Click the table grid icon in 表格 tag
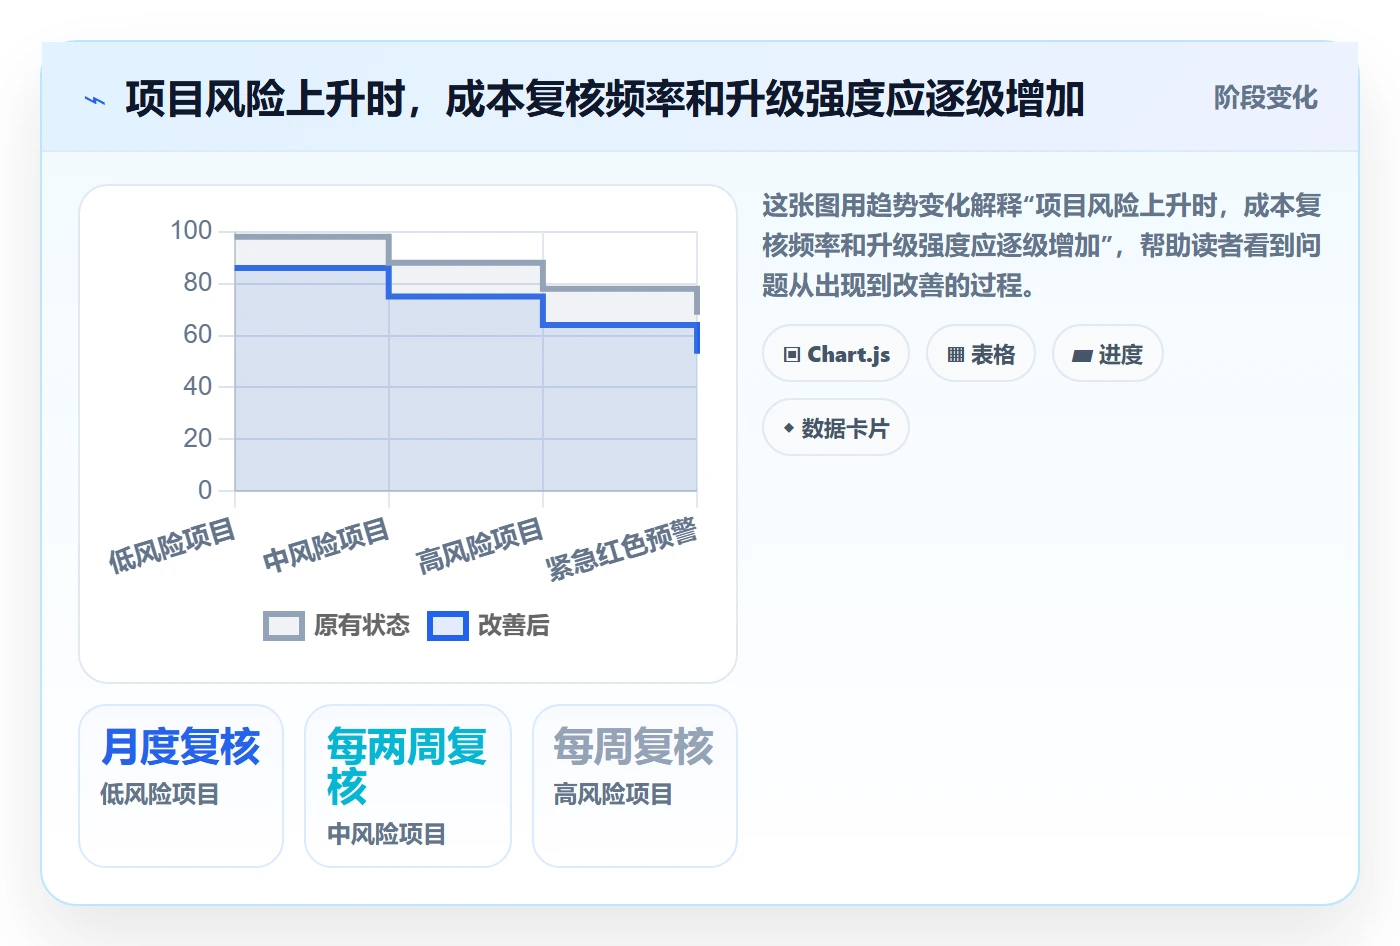Image resolution: width=1400 pixels, height=946 pixels. pyautogui.click(x=956, y=354)
